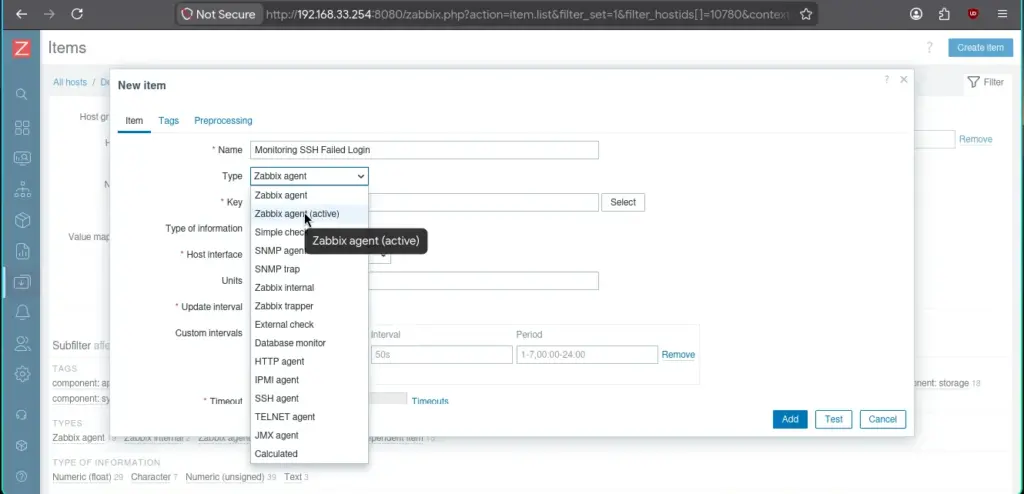Filter by Numeric (unsigned) subfilter
The image size is (1024, 494).
pyautogui.click(x=225, y=477)
